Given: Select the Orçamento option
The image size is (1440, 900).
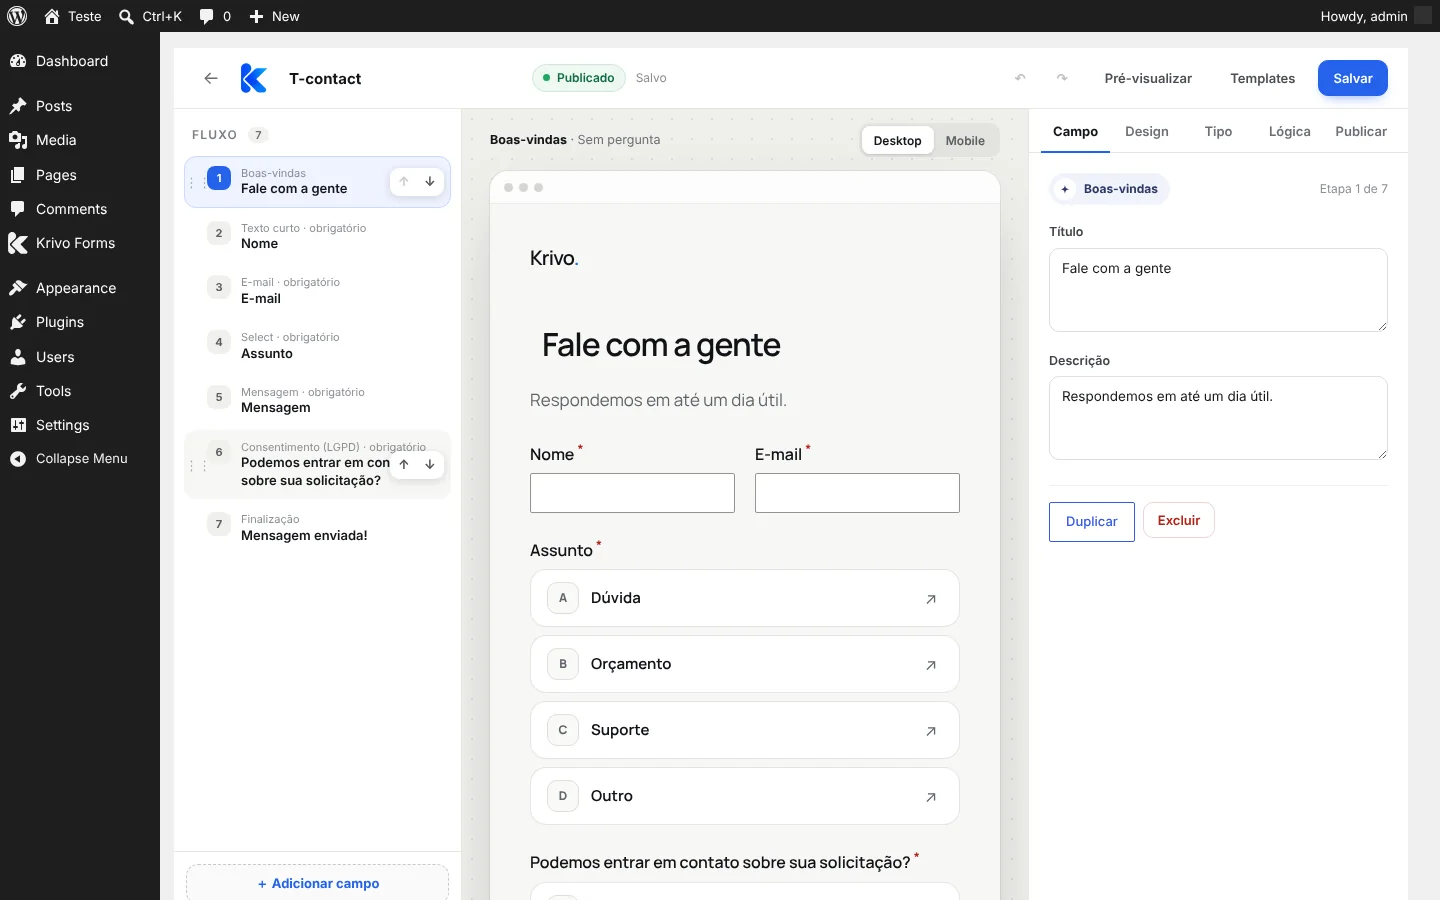Looking at the screenshot, I should coord(745,664).
